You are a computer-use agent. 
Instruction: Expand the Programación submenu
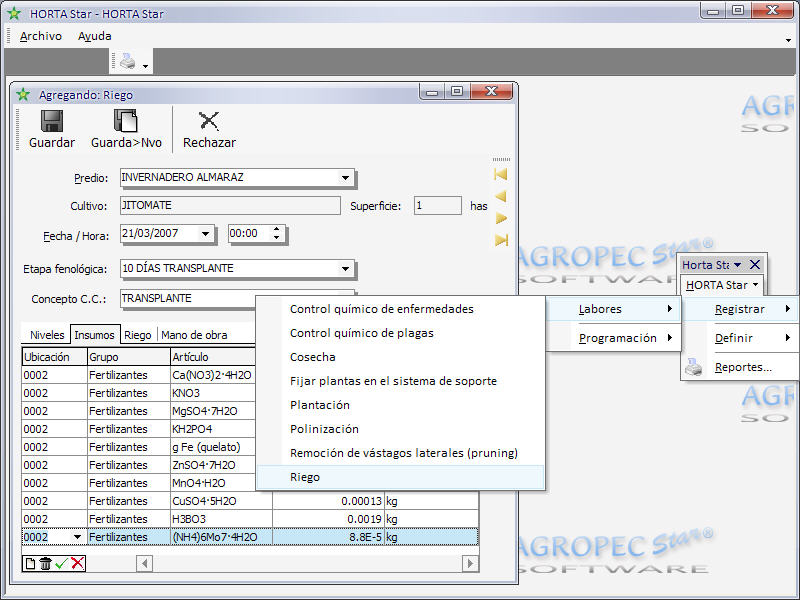tap(613, 338)
